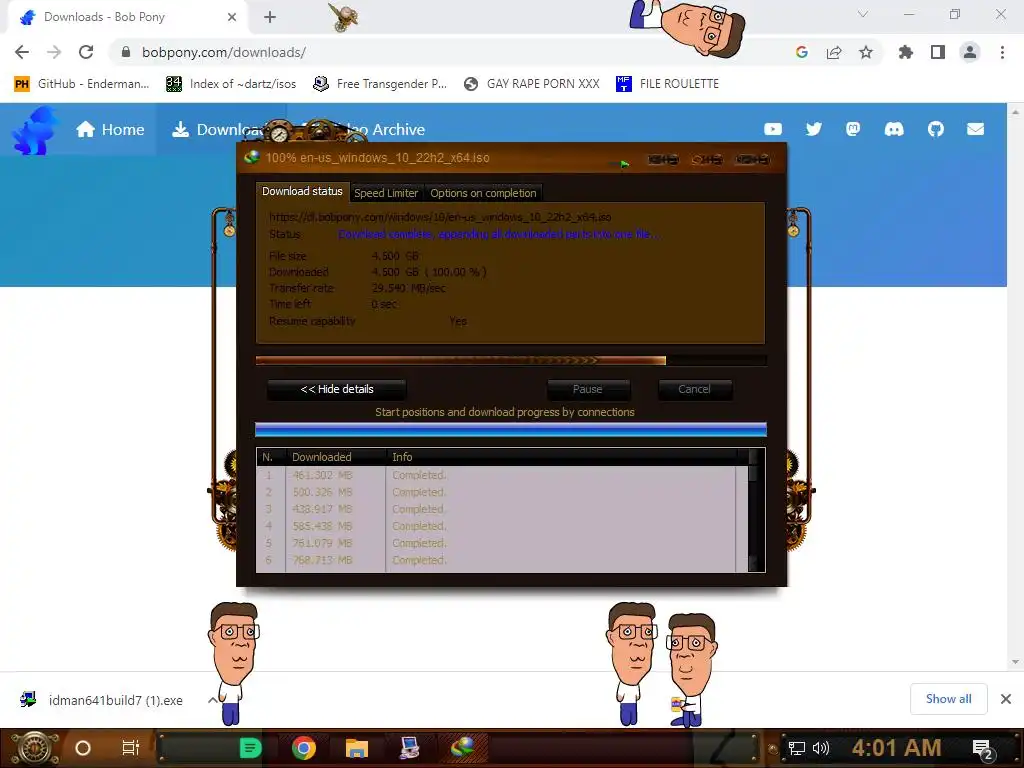
Task: Click the address bar URL
Action: 224,52
